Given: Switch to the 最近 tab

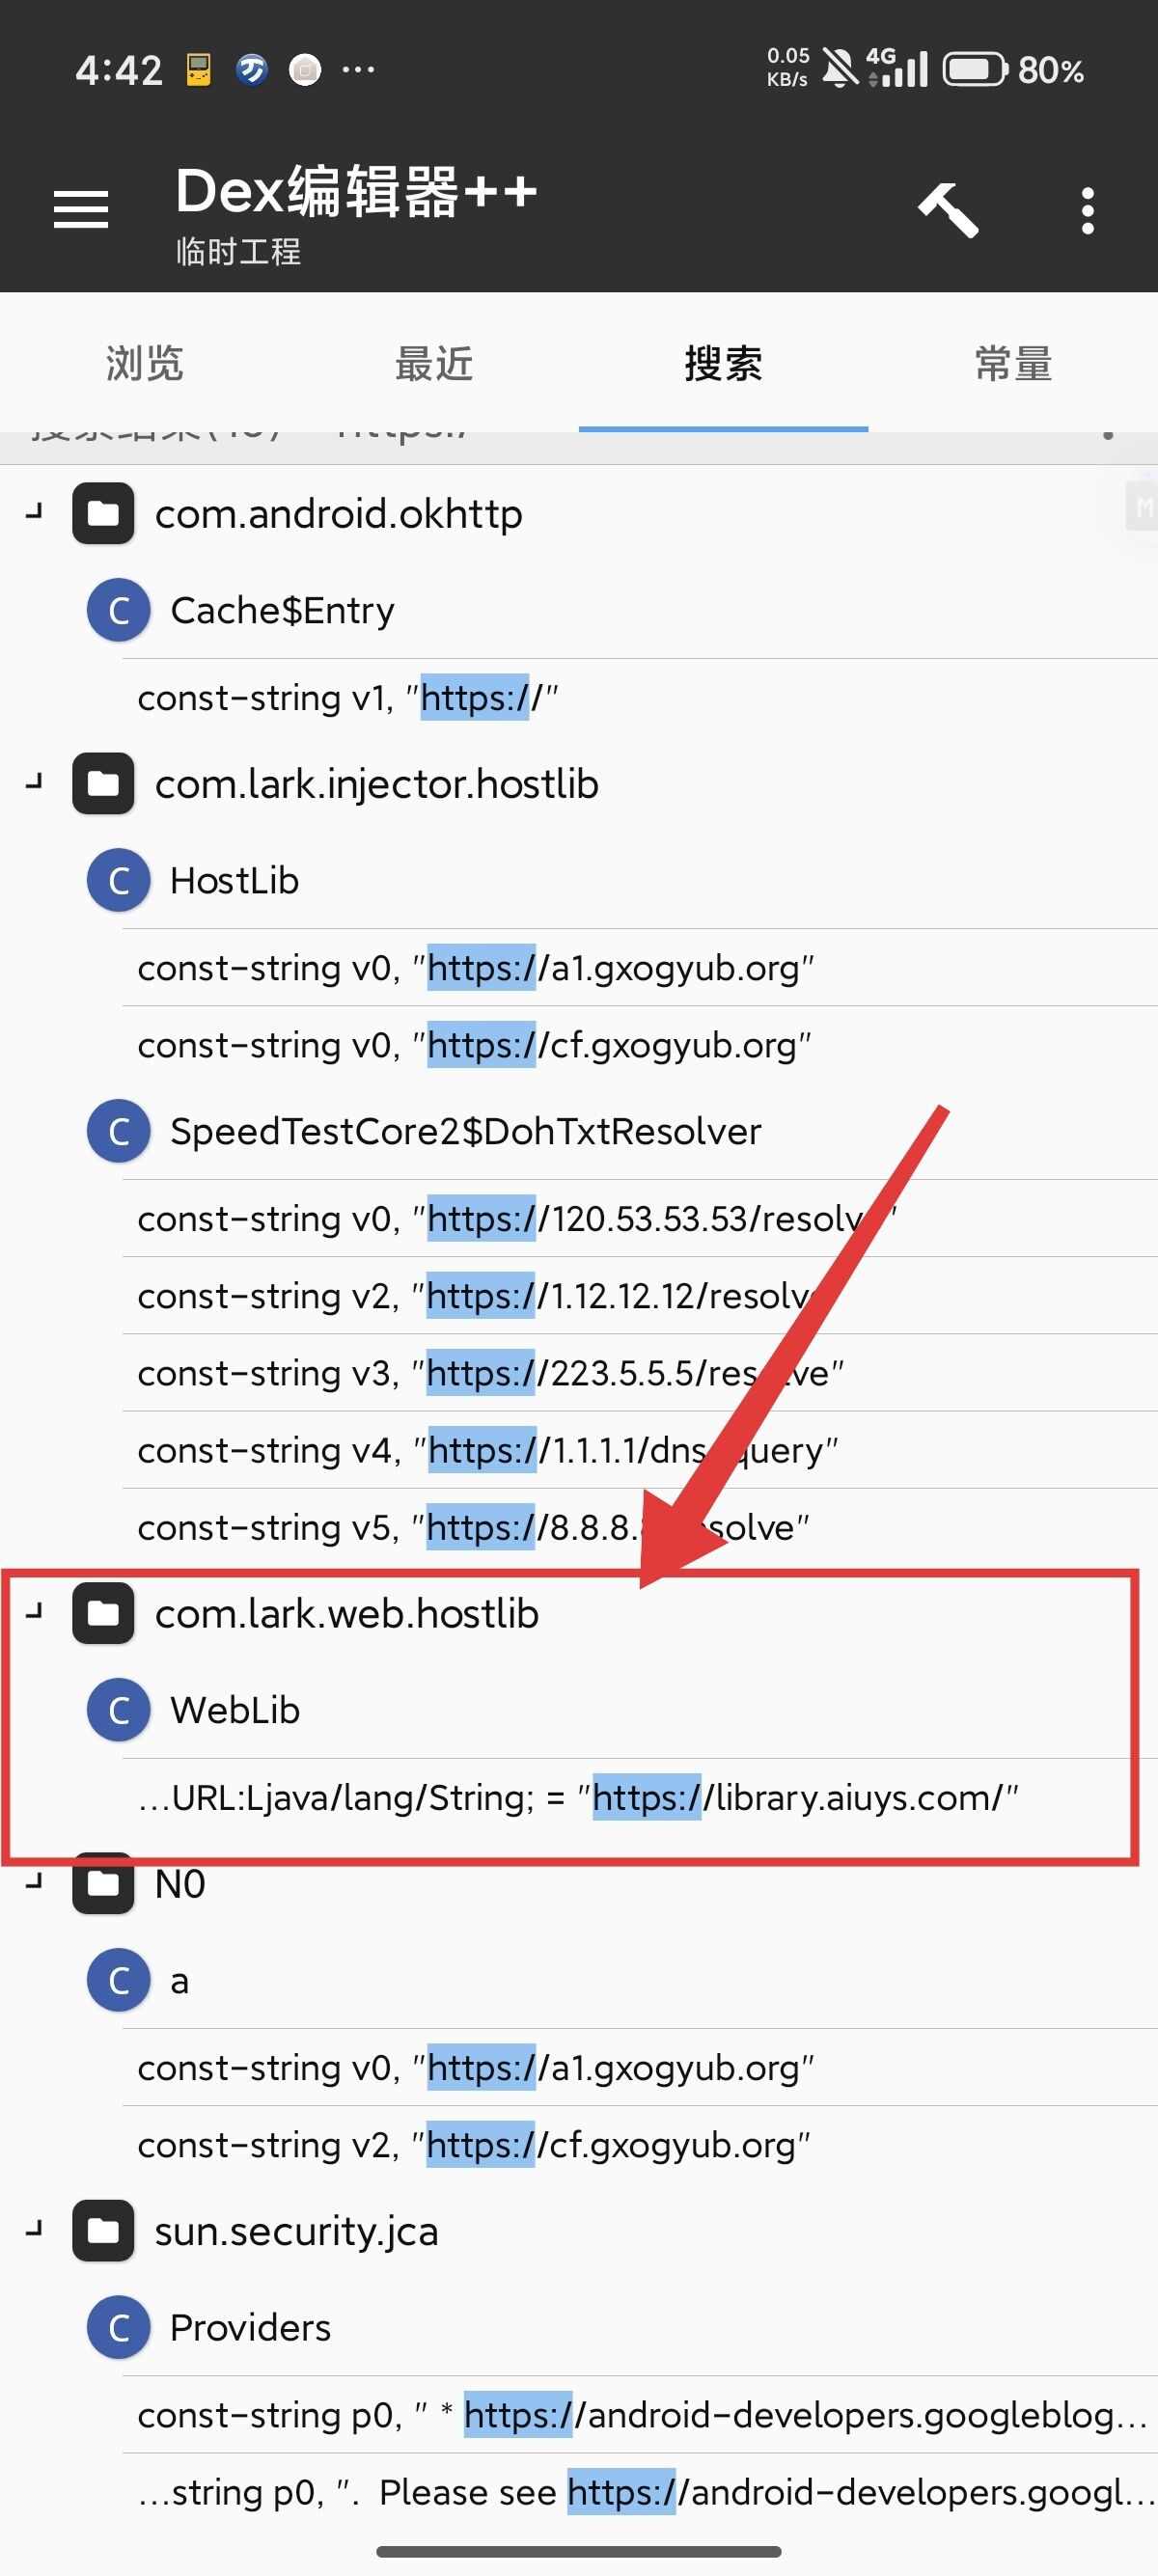Looking at the screenshot, I should click(x=434, y=363).
